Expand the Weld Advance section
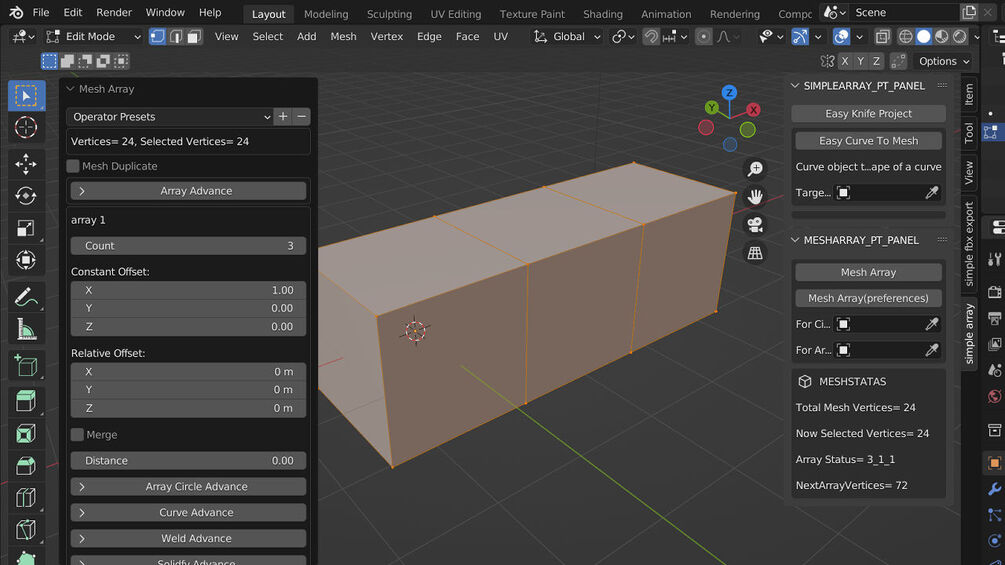 [188, 539]
